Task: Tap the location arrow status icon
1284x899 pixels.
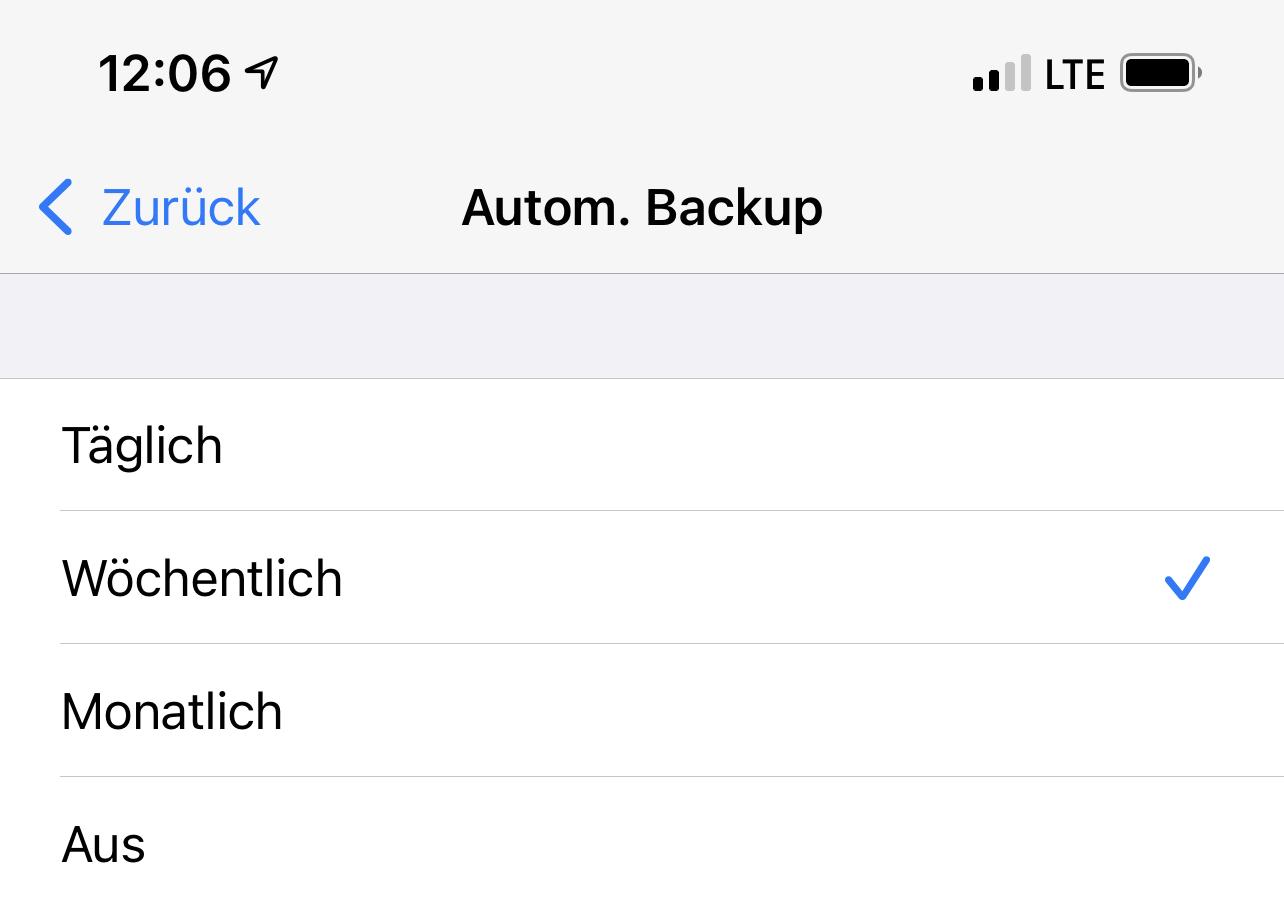Action: coord(262,73)
